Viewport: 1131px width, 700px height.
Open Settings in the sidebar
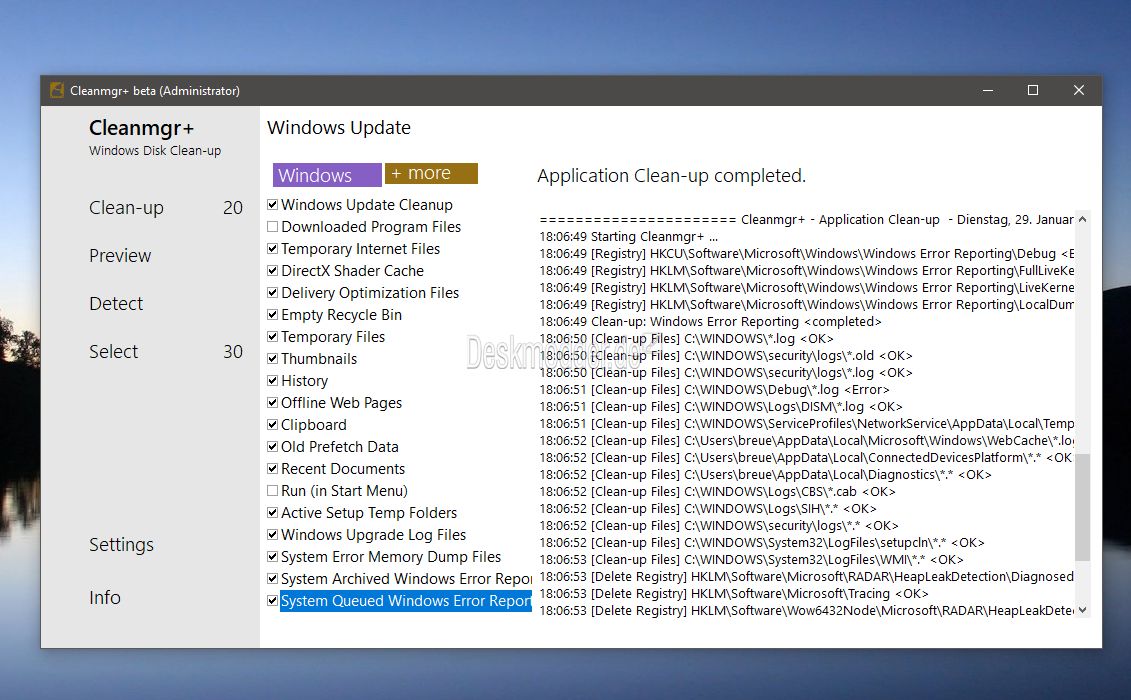point(121,544)
